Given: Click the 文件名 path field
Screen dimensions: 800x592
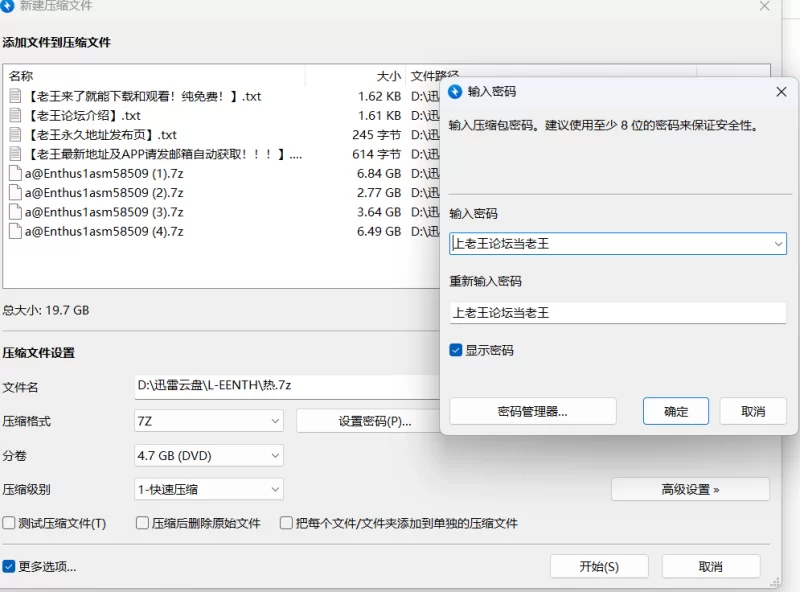Looking at the screenshot, I should (x=287, y=387).
